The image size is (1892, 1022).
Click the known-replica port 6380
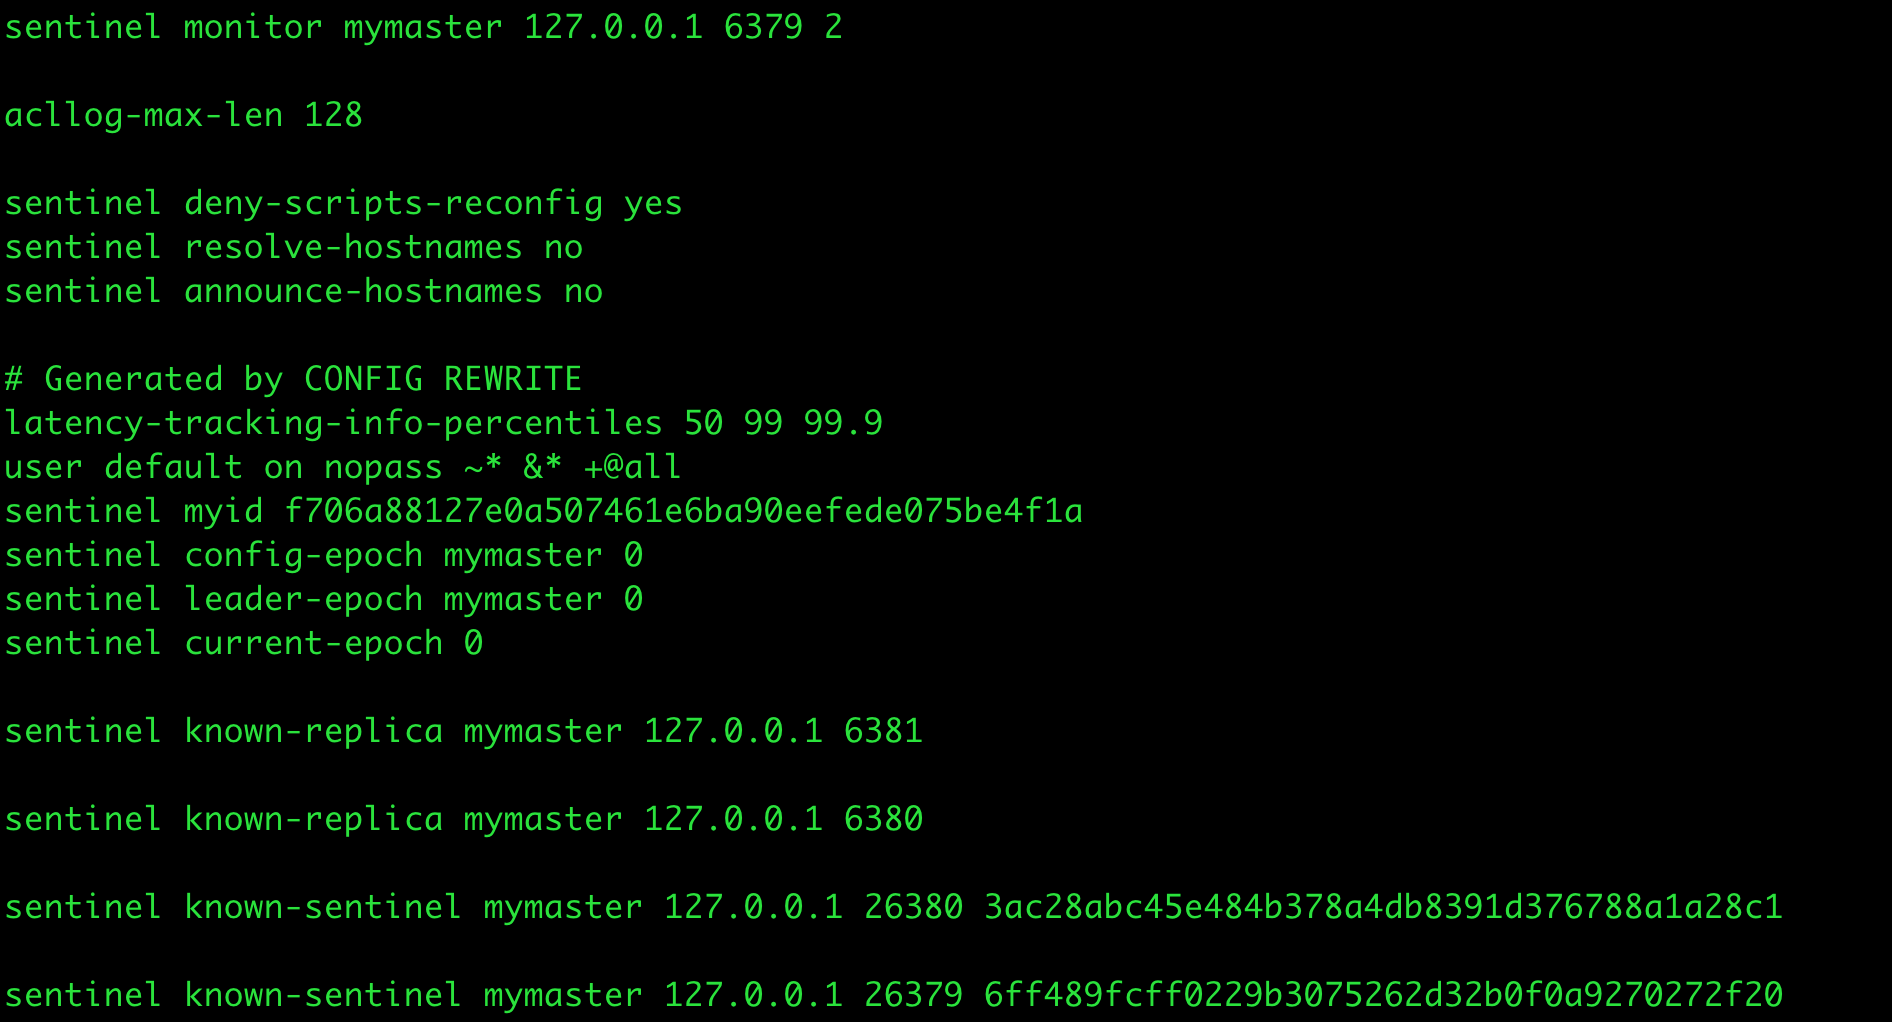click(x=883, y=819)
